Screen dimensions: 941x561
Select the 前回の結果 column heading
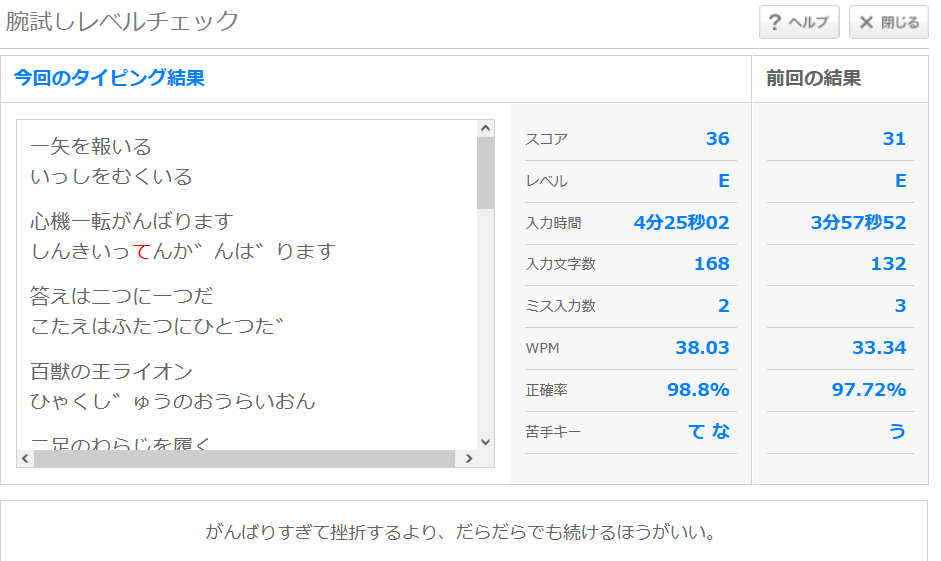pyautogui.click(x=813, y=78)
